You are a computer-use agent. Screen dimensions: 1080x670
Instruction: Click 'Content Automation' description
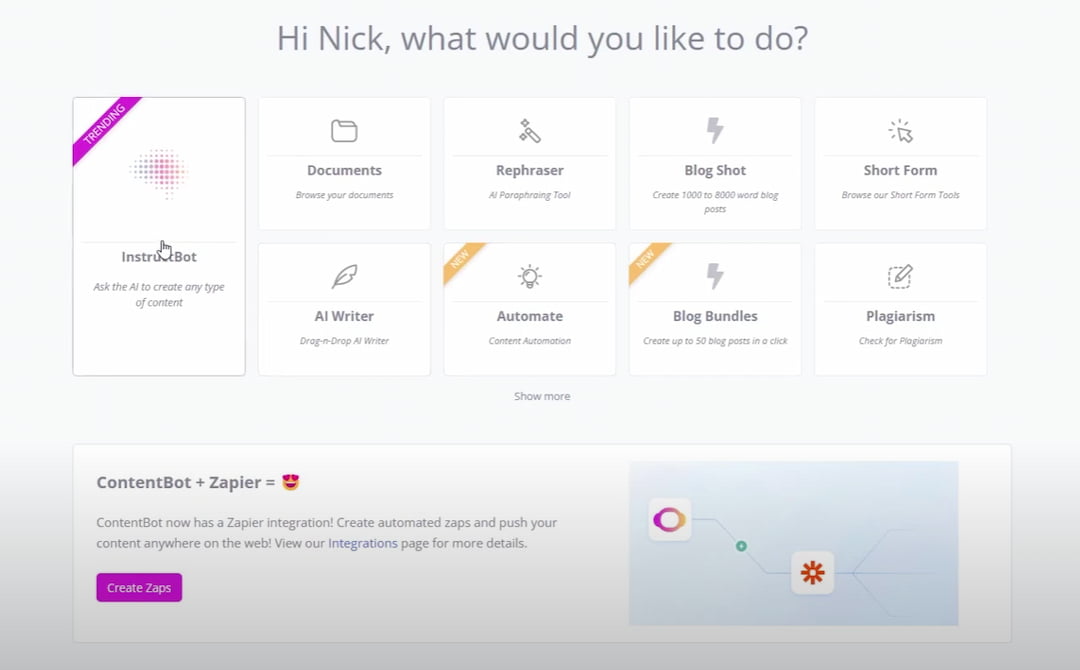529,341
